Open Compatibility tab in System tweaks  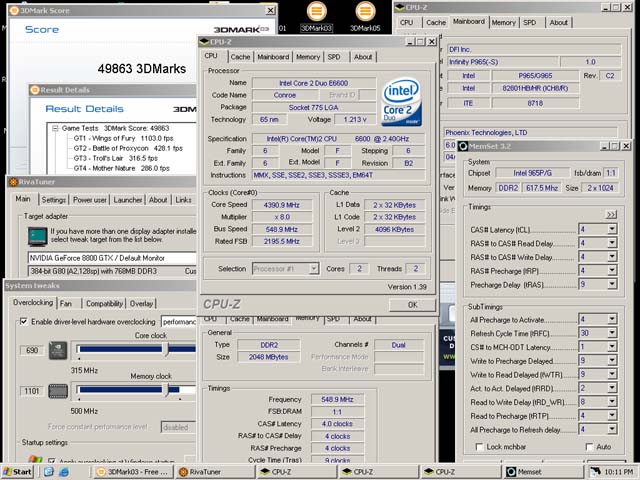pos(104,304)
